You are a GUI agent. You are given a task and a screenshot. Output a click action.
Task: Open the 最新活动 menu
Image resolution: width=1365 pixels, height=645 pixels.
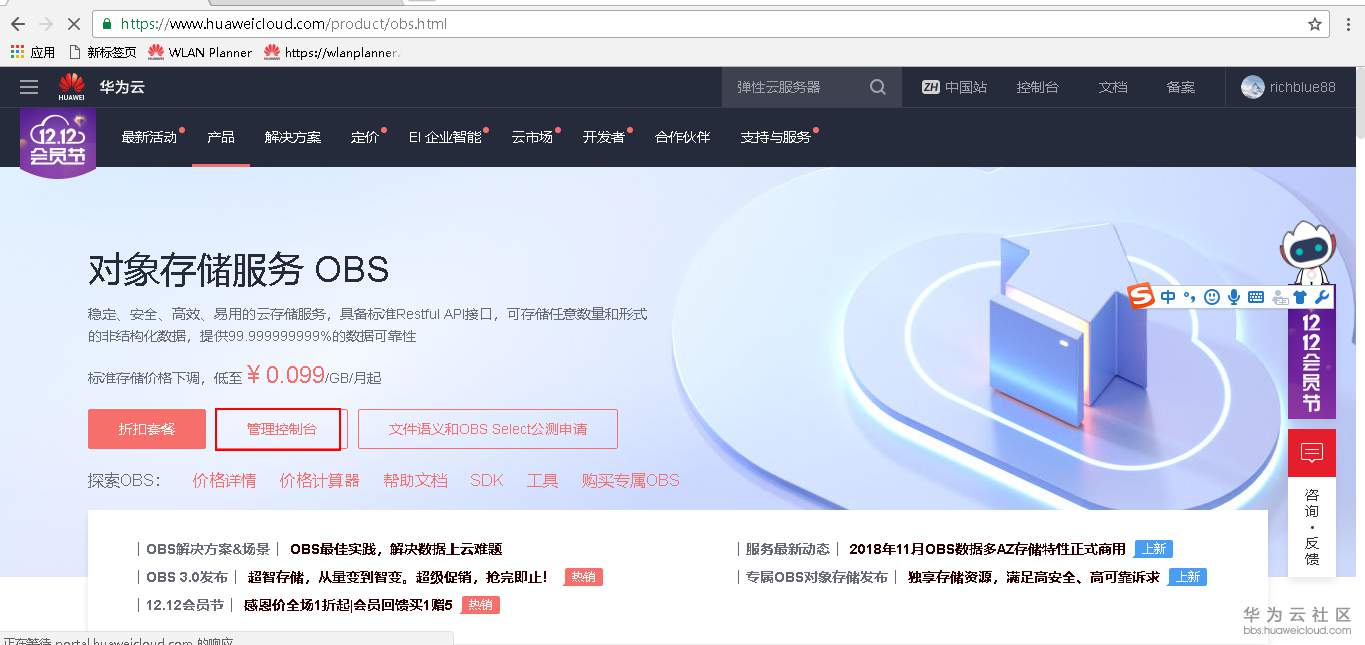point(149,137)
